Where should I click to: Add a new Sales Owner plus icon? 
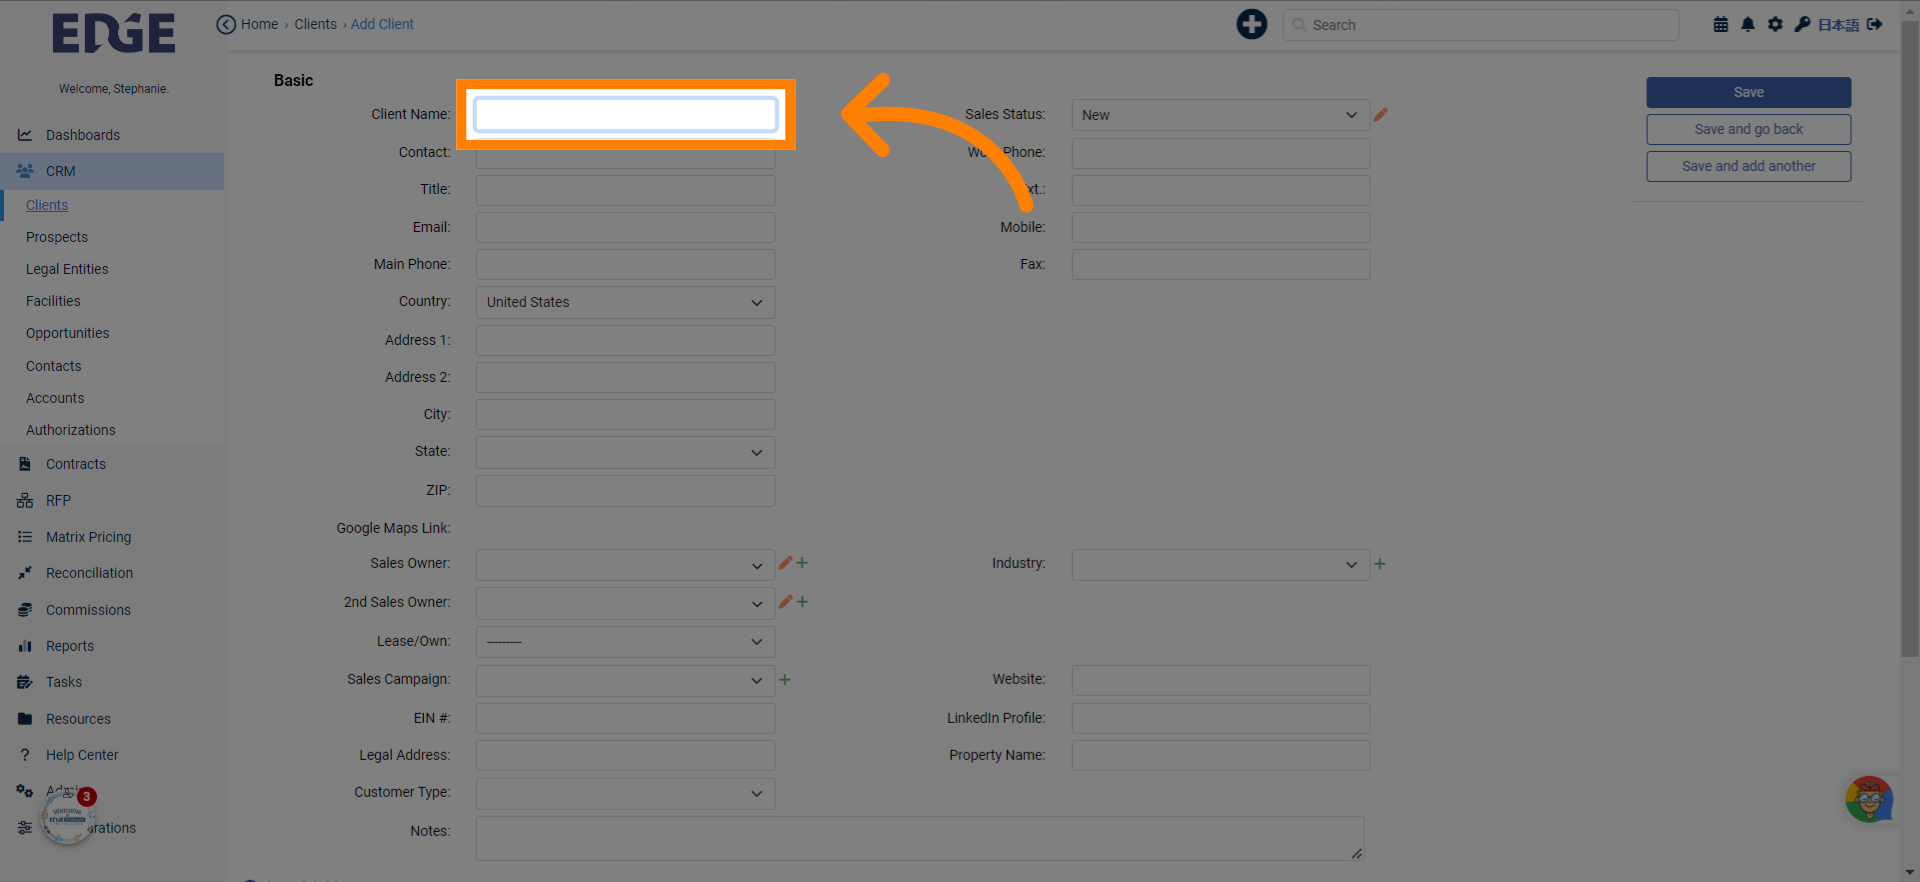click(802, 563)
